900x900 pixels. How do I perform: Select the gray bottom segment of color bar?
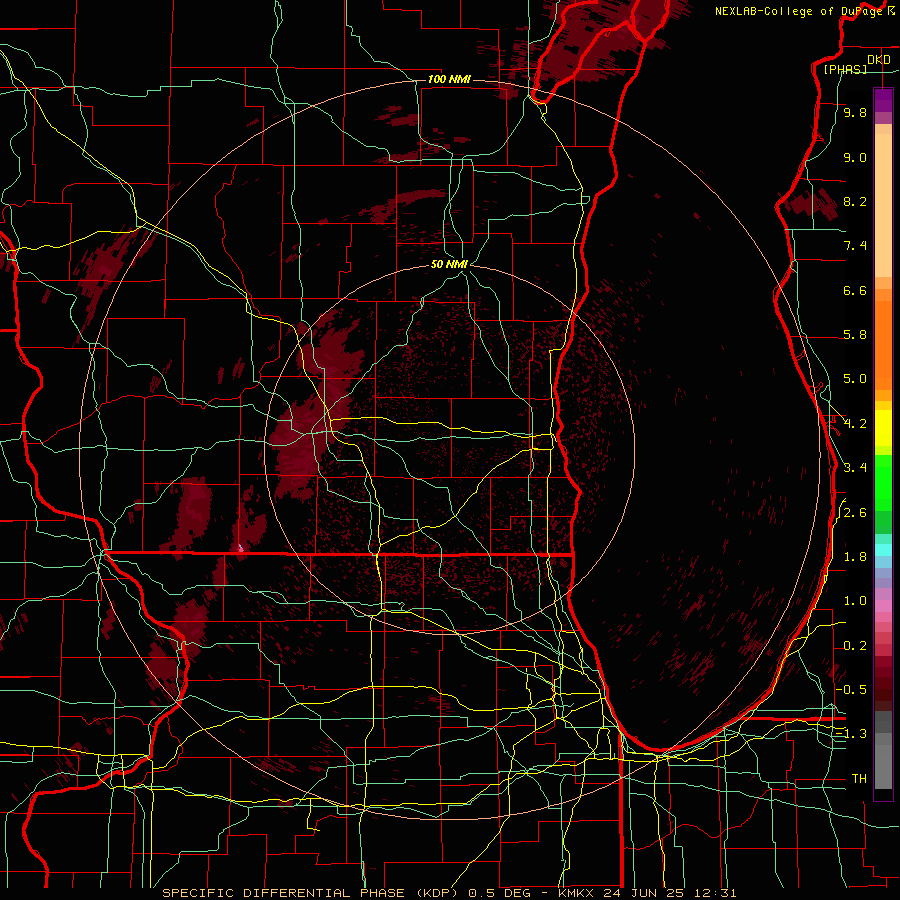[x=883, y=749]
